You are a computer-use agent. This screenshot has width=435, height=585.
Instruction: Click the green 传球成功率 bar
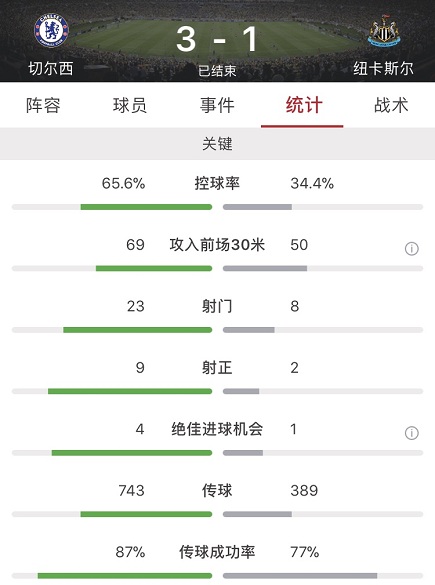point(125,576)
